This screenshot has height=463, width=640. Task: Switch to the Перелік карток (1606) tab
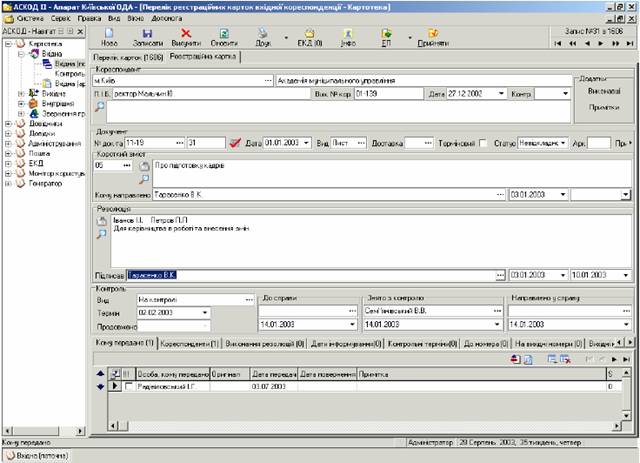(128, 57)
